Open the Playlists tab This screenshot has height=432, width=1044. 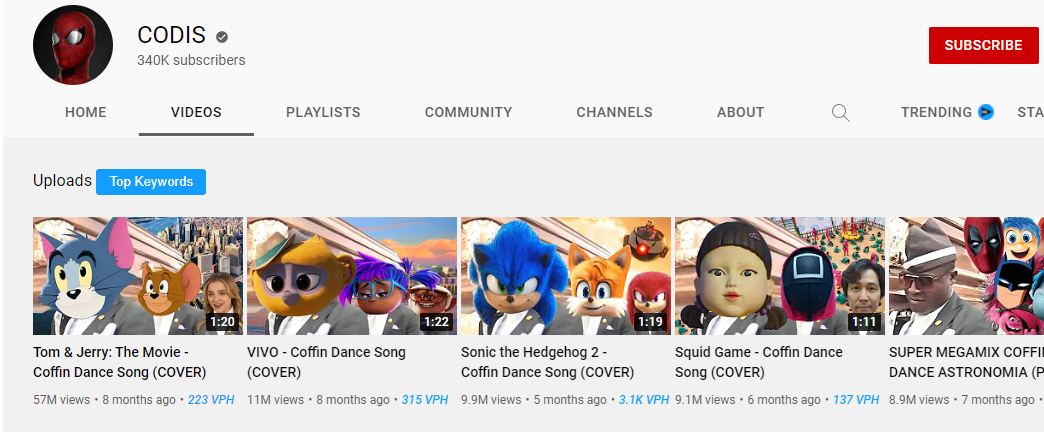(323, 112)
